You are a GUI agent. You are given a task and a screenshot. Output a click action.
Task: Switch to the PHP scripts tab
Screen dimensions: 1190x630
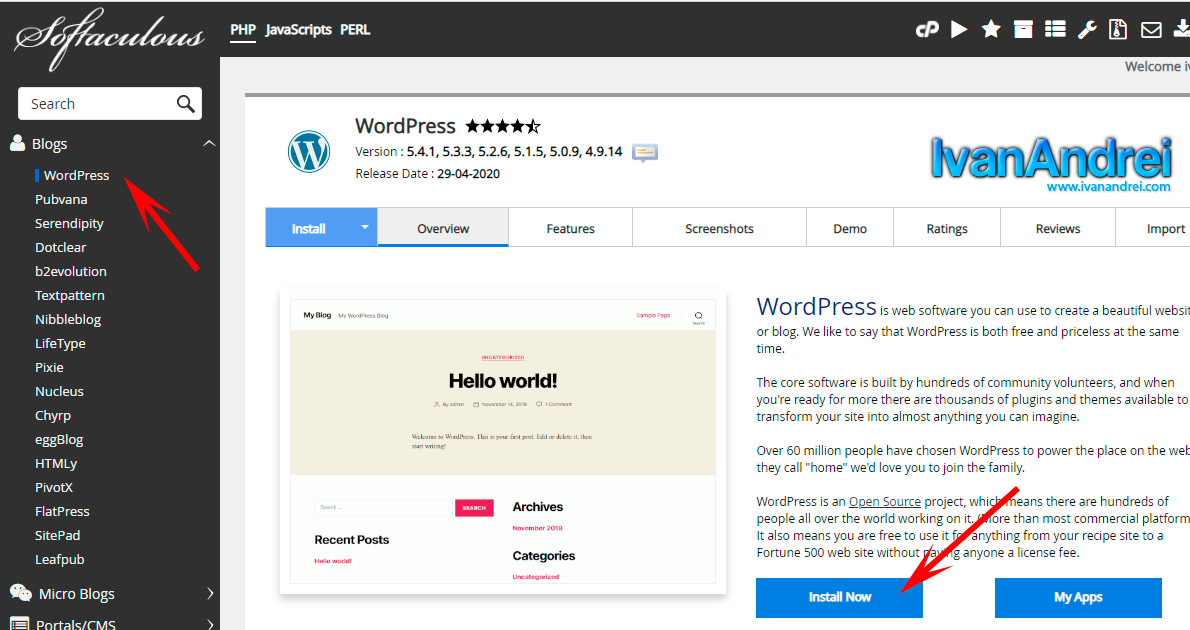pyautogui.click(x=243, y=30)
